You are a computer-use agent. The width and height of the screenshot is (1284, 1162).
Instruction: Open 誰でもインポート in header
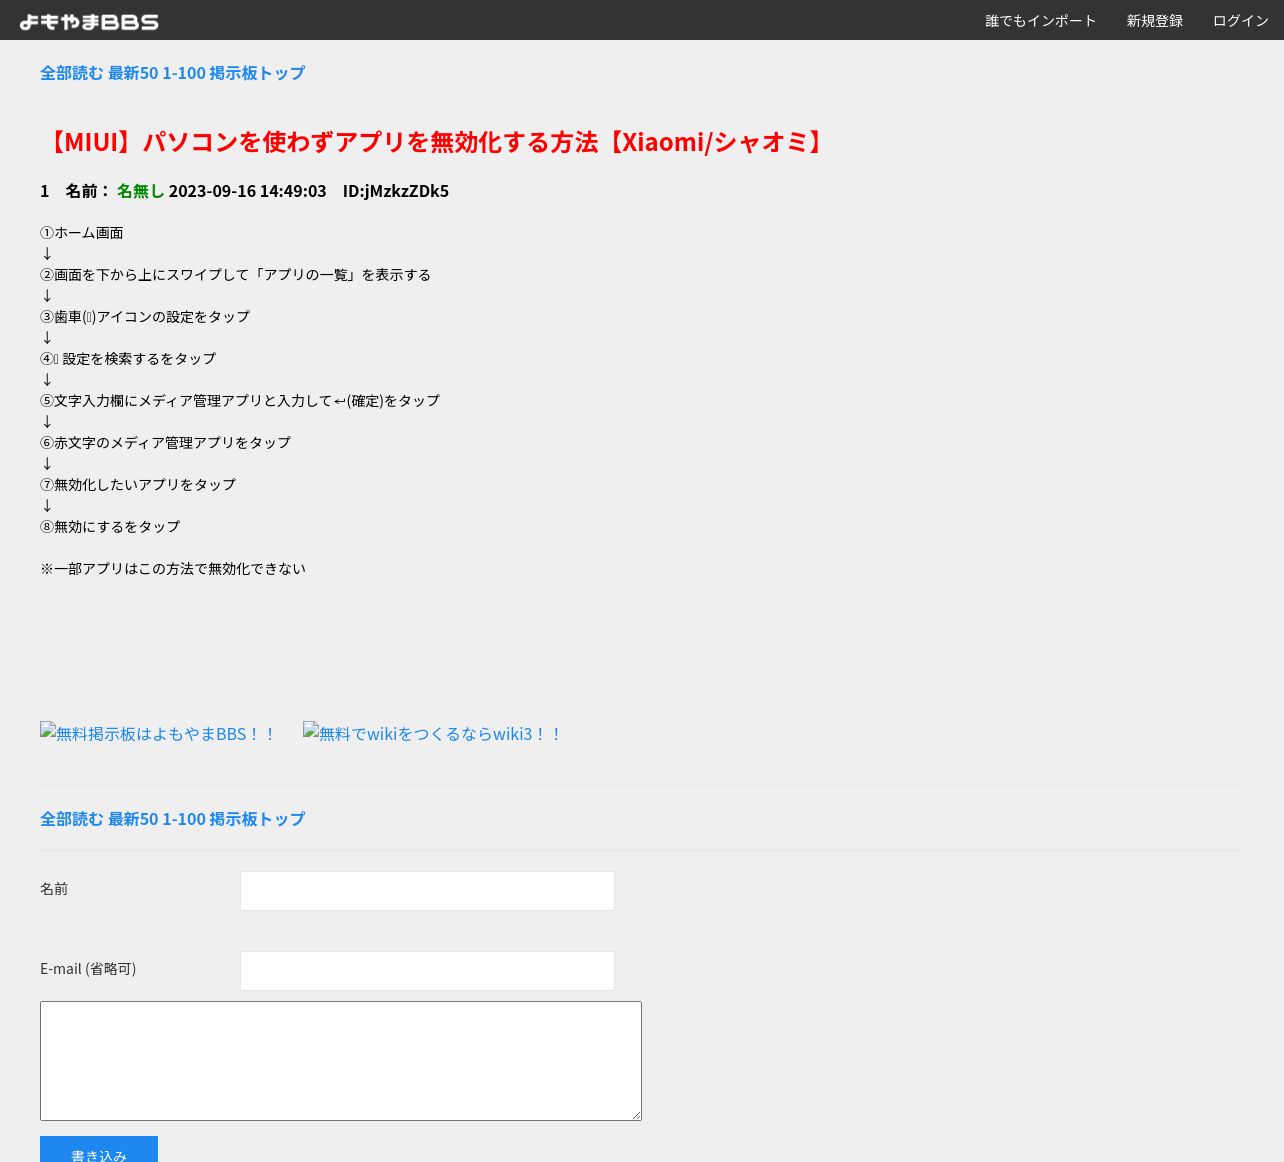click(x=1041, y=21)
